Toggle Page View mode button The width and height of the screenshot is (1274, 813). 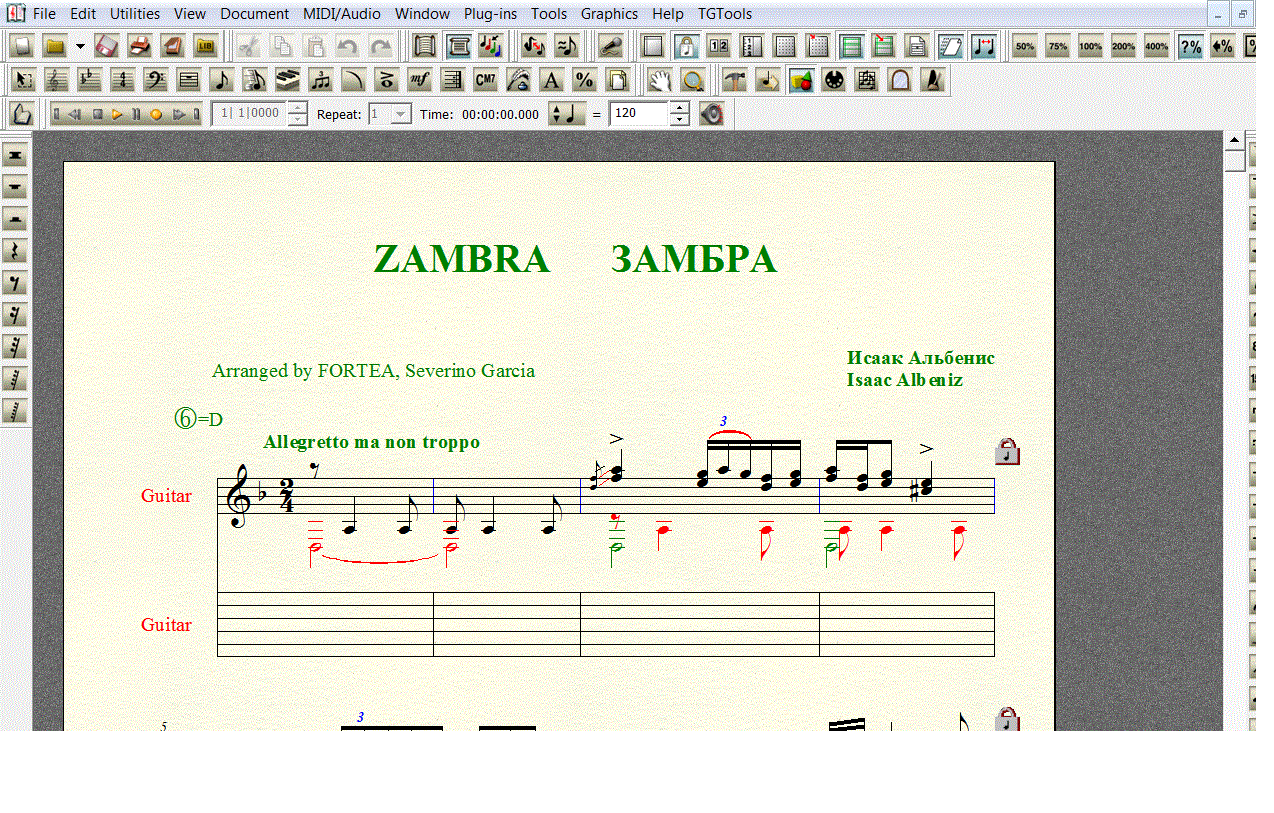[x=459, y=46]
